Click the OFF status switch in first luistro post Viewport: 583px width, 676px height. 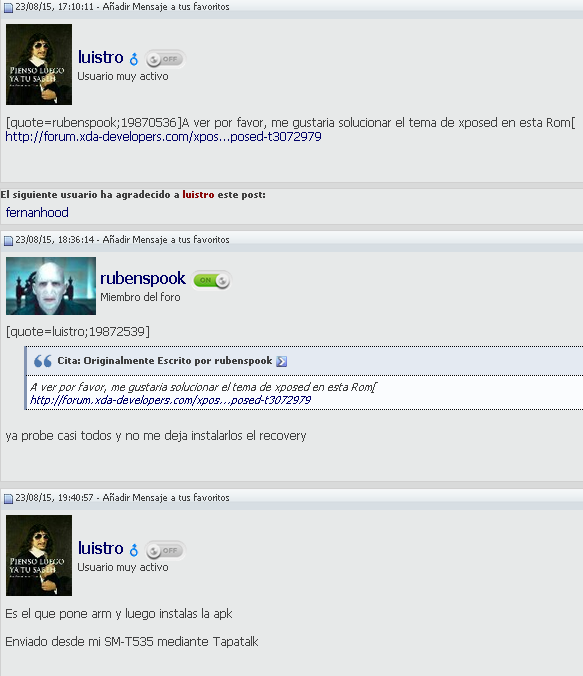(x=165, y=59)
